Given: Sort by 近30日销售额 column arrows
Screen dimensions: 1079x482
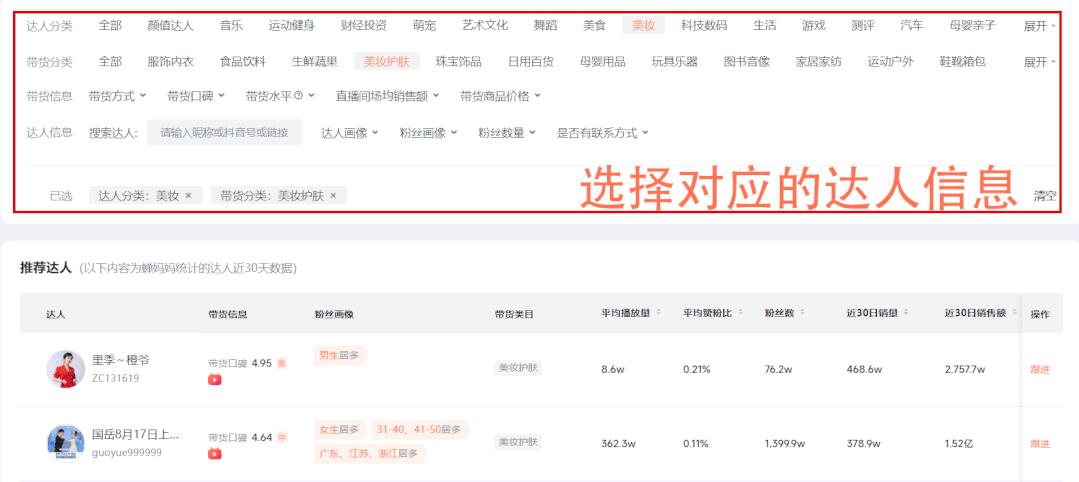Looking at the screenshot, I should click(x=1011, y=314).
